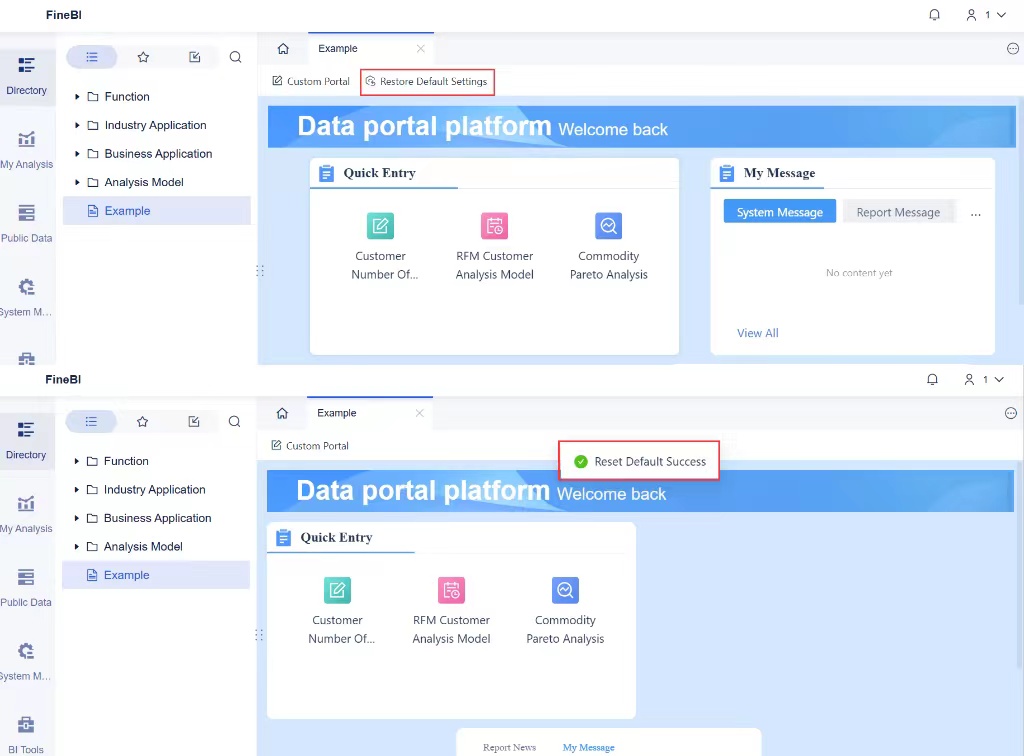Open Public Data in bottom sidebar
1024x756 pixels.
tap(26, 589)
